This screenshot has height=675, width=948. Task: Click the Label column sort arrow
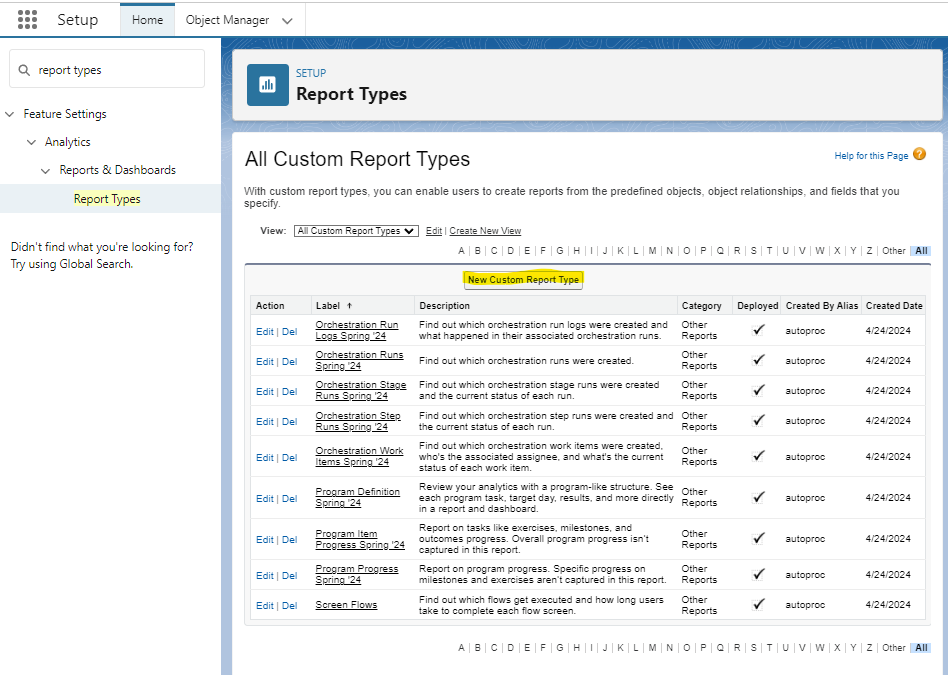pos(349,306)
